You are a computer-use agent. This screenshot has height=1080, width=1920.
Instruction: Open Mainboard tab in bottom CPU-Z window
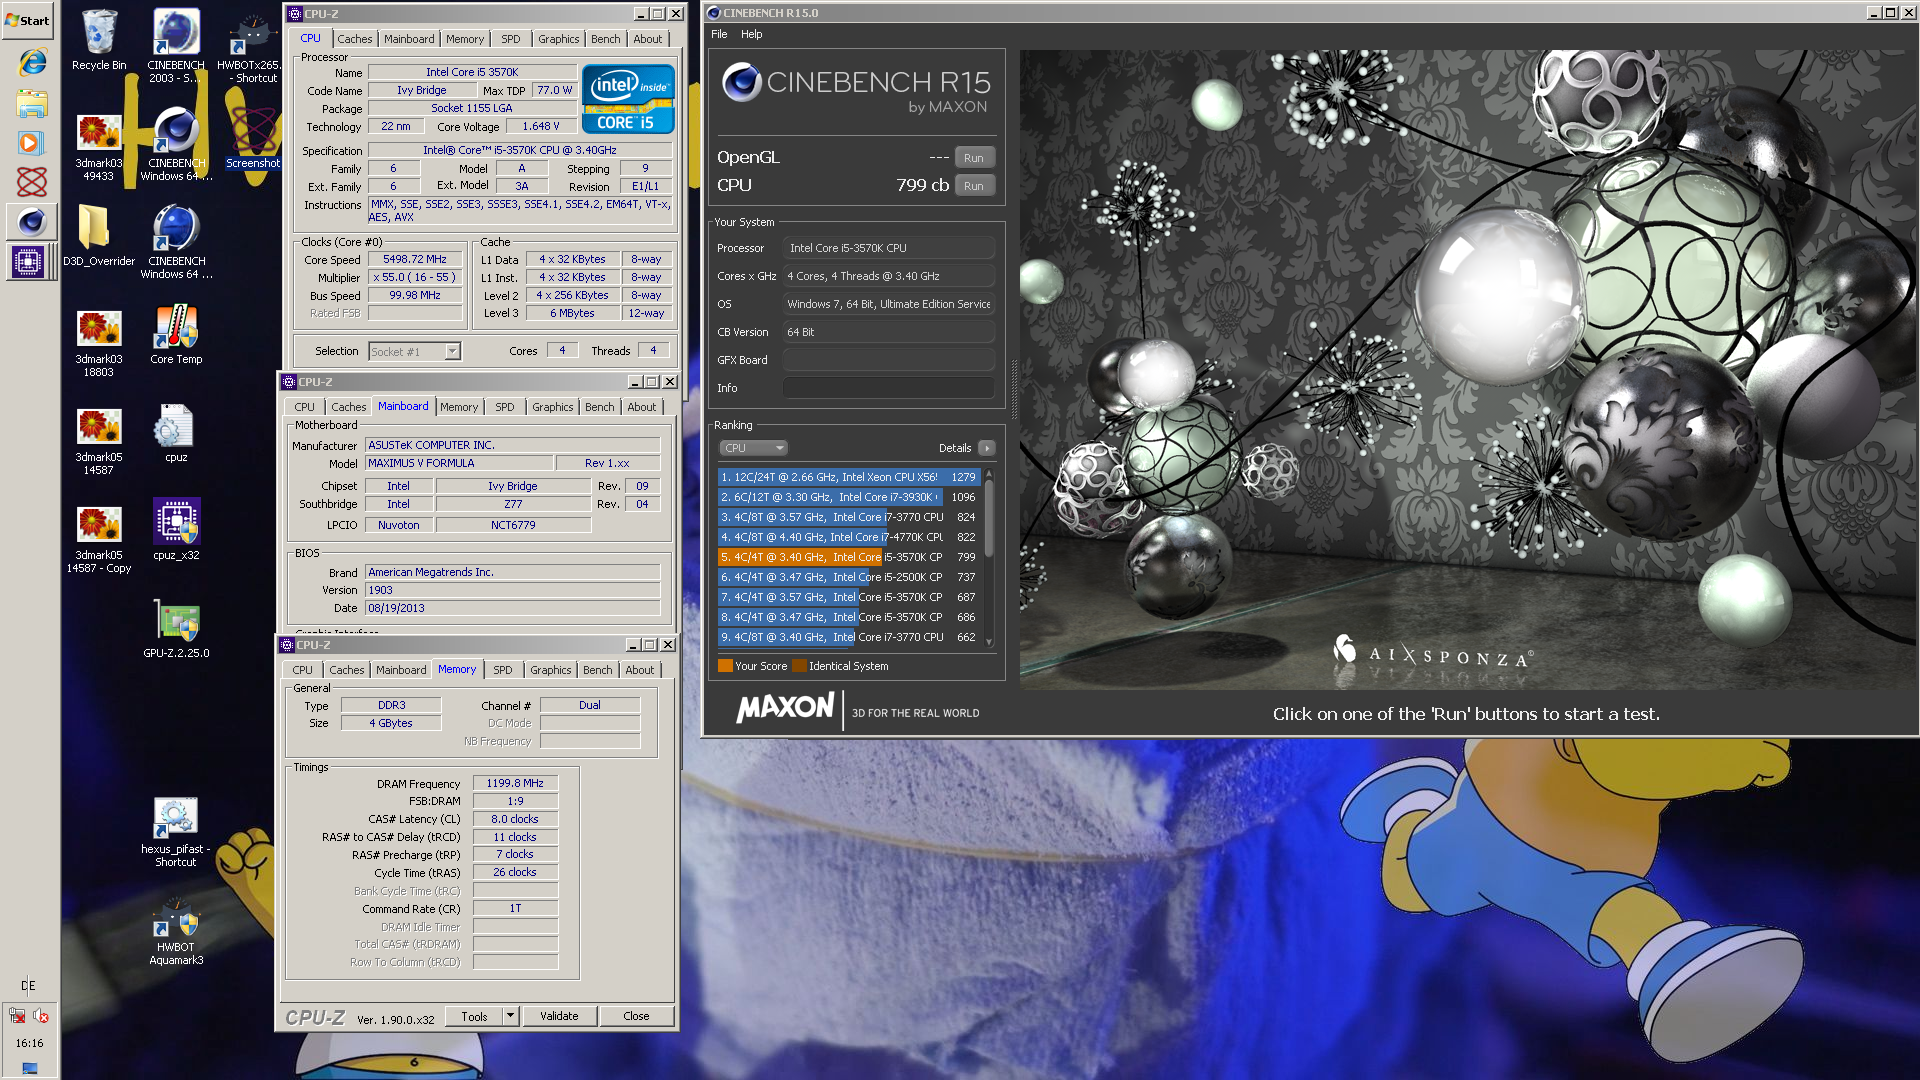[x=401, y=670]
